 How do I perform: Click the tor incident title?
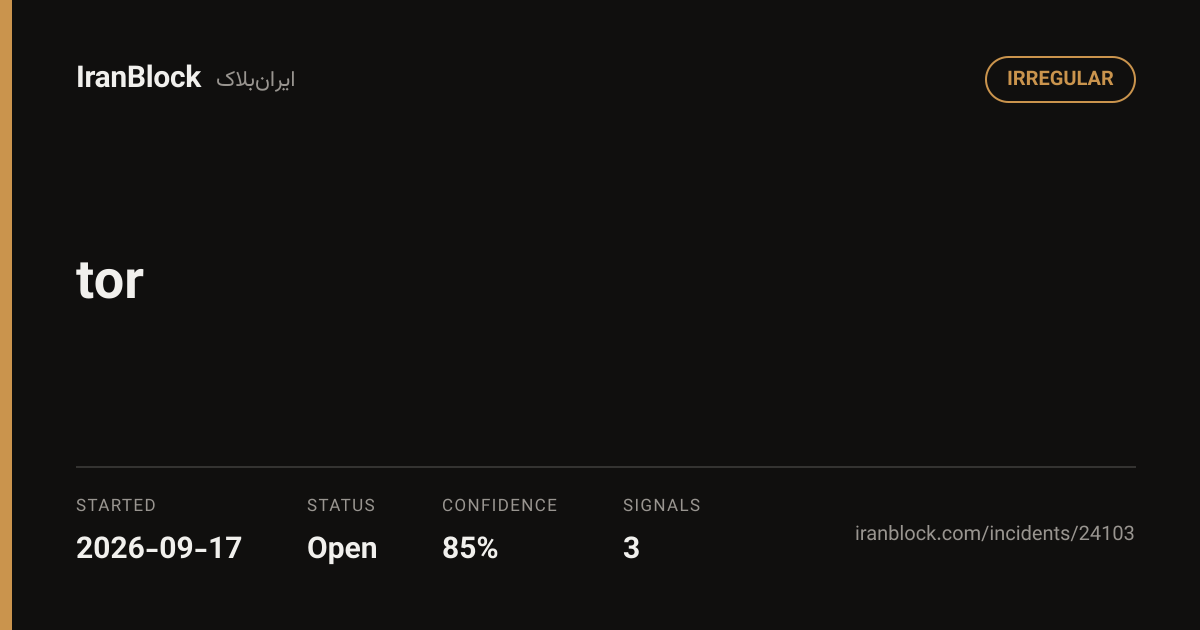[110, 281]
